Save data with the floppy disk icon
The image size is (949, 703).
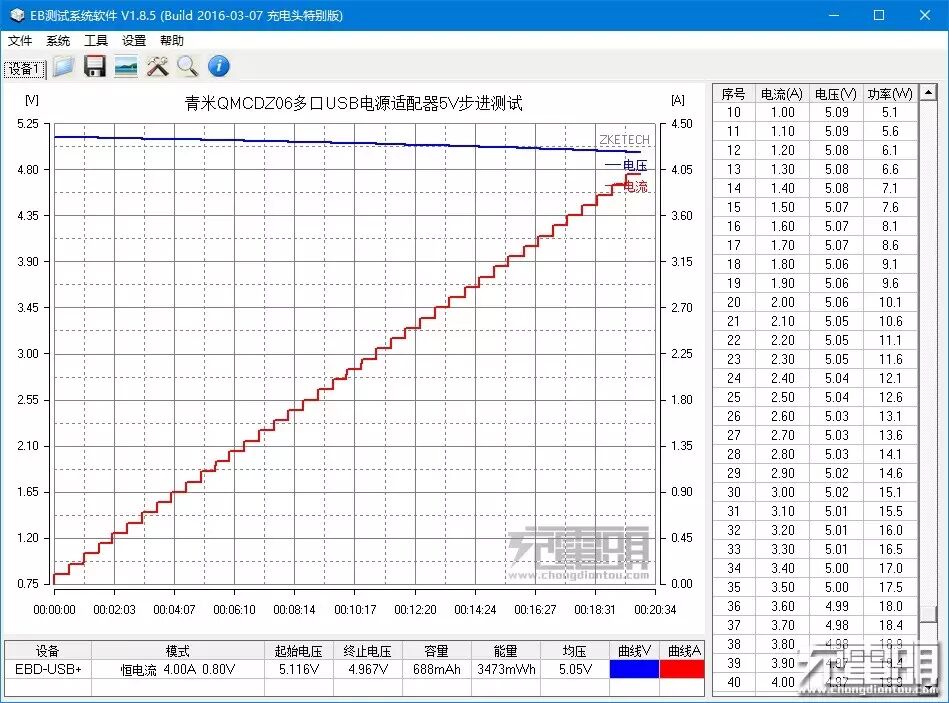click(94, 66)
